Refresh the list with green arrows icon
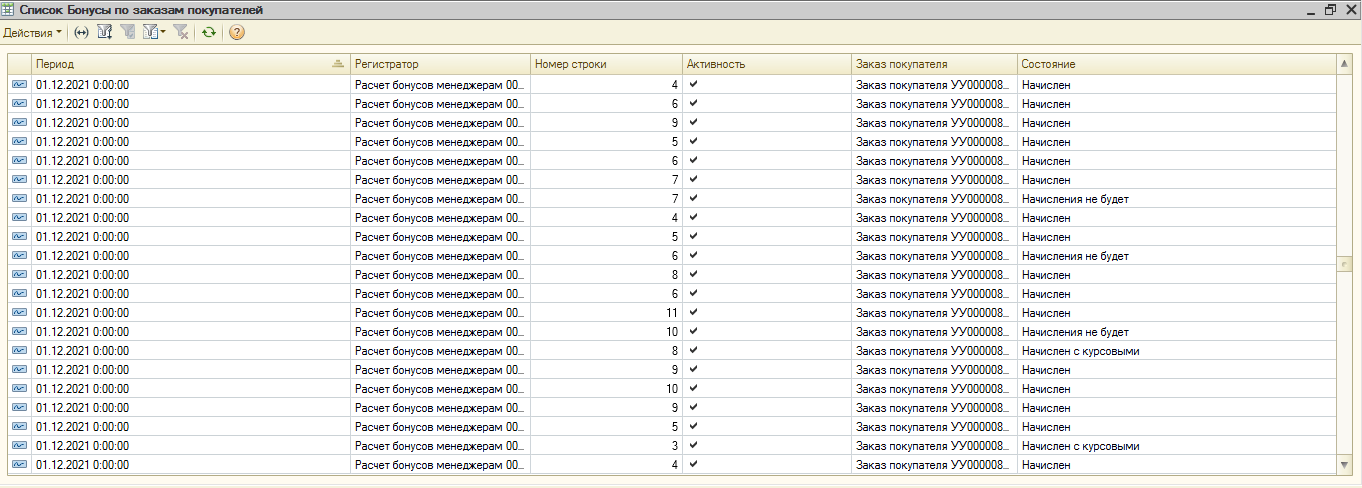The height and width of the screenshot is (488, 1362). tap(208, 32)
